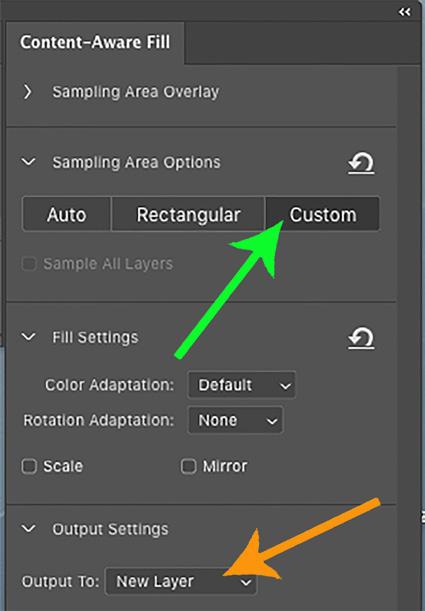425x611 pixels.
Task: Toggle the Sample All Layers checkbox
Action: click(29, 264)
